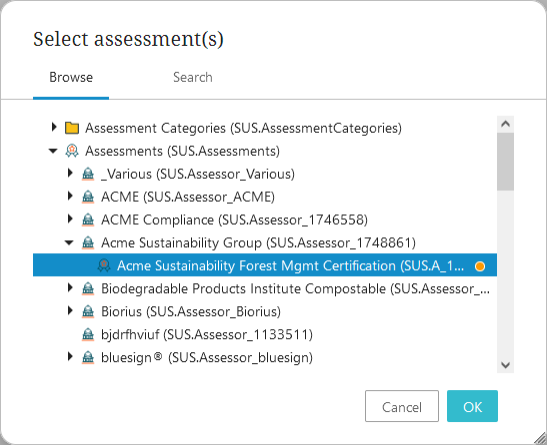Click the _Various assessor building icon
Image resolution: width=547 pixels, height=445 pixels.
(x=88, y=174)
